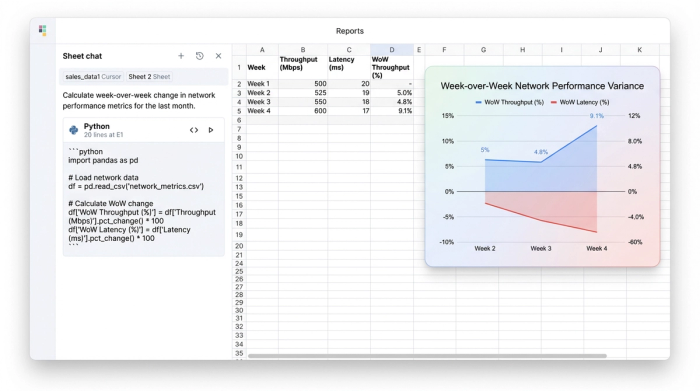This screenshot has height=391, width=700.
Task: Click WoW cell showing 5.0%
Action: point(392,93)
